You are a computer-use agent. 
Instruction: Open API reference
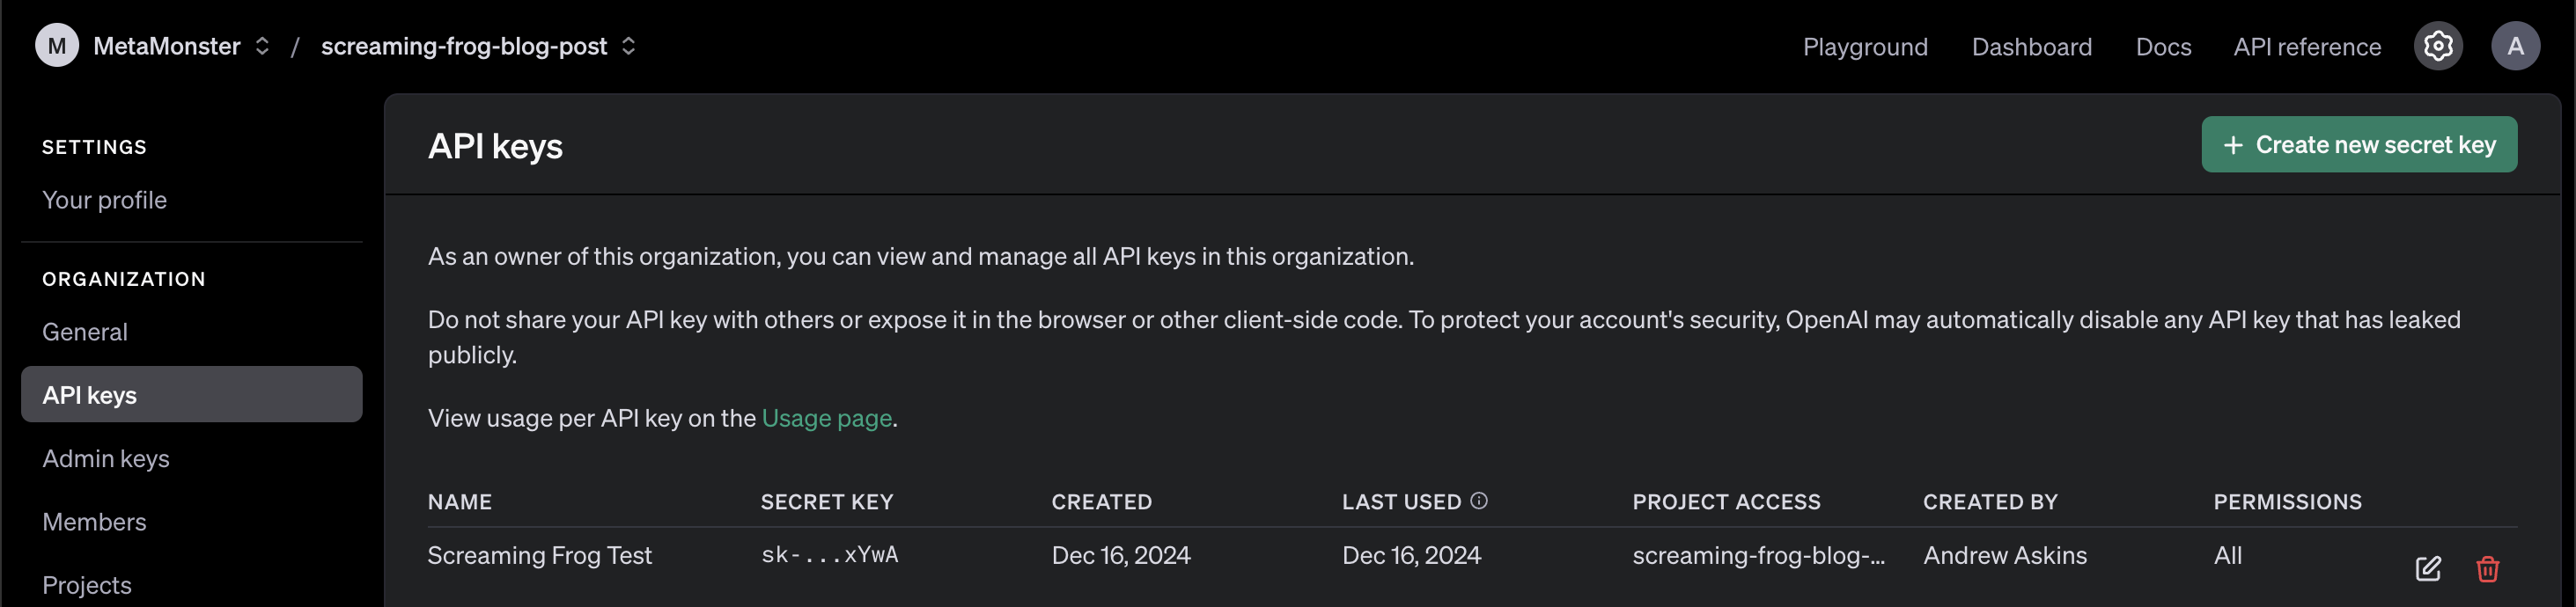tap(2306, 47)
